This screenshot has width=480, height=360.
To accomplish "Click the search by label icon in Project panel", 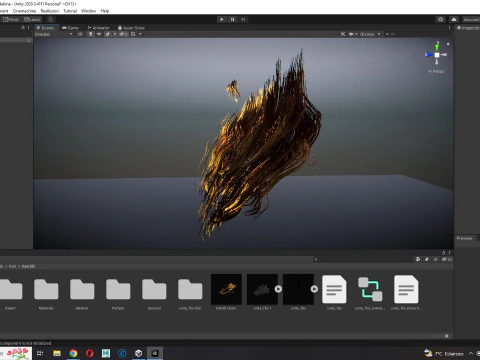I will click(x=427, y=259).
